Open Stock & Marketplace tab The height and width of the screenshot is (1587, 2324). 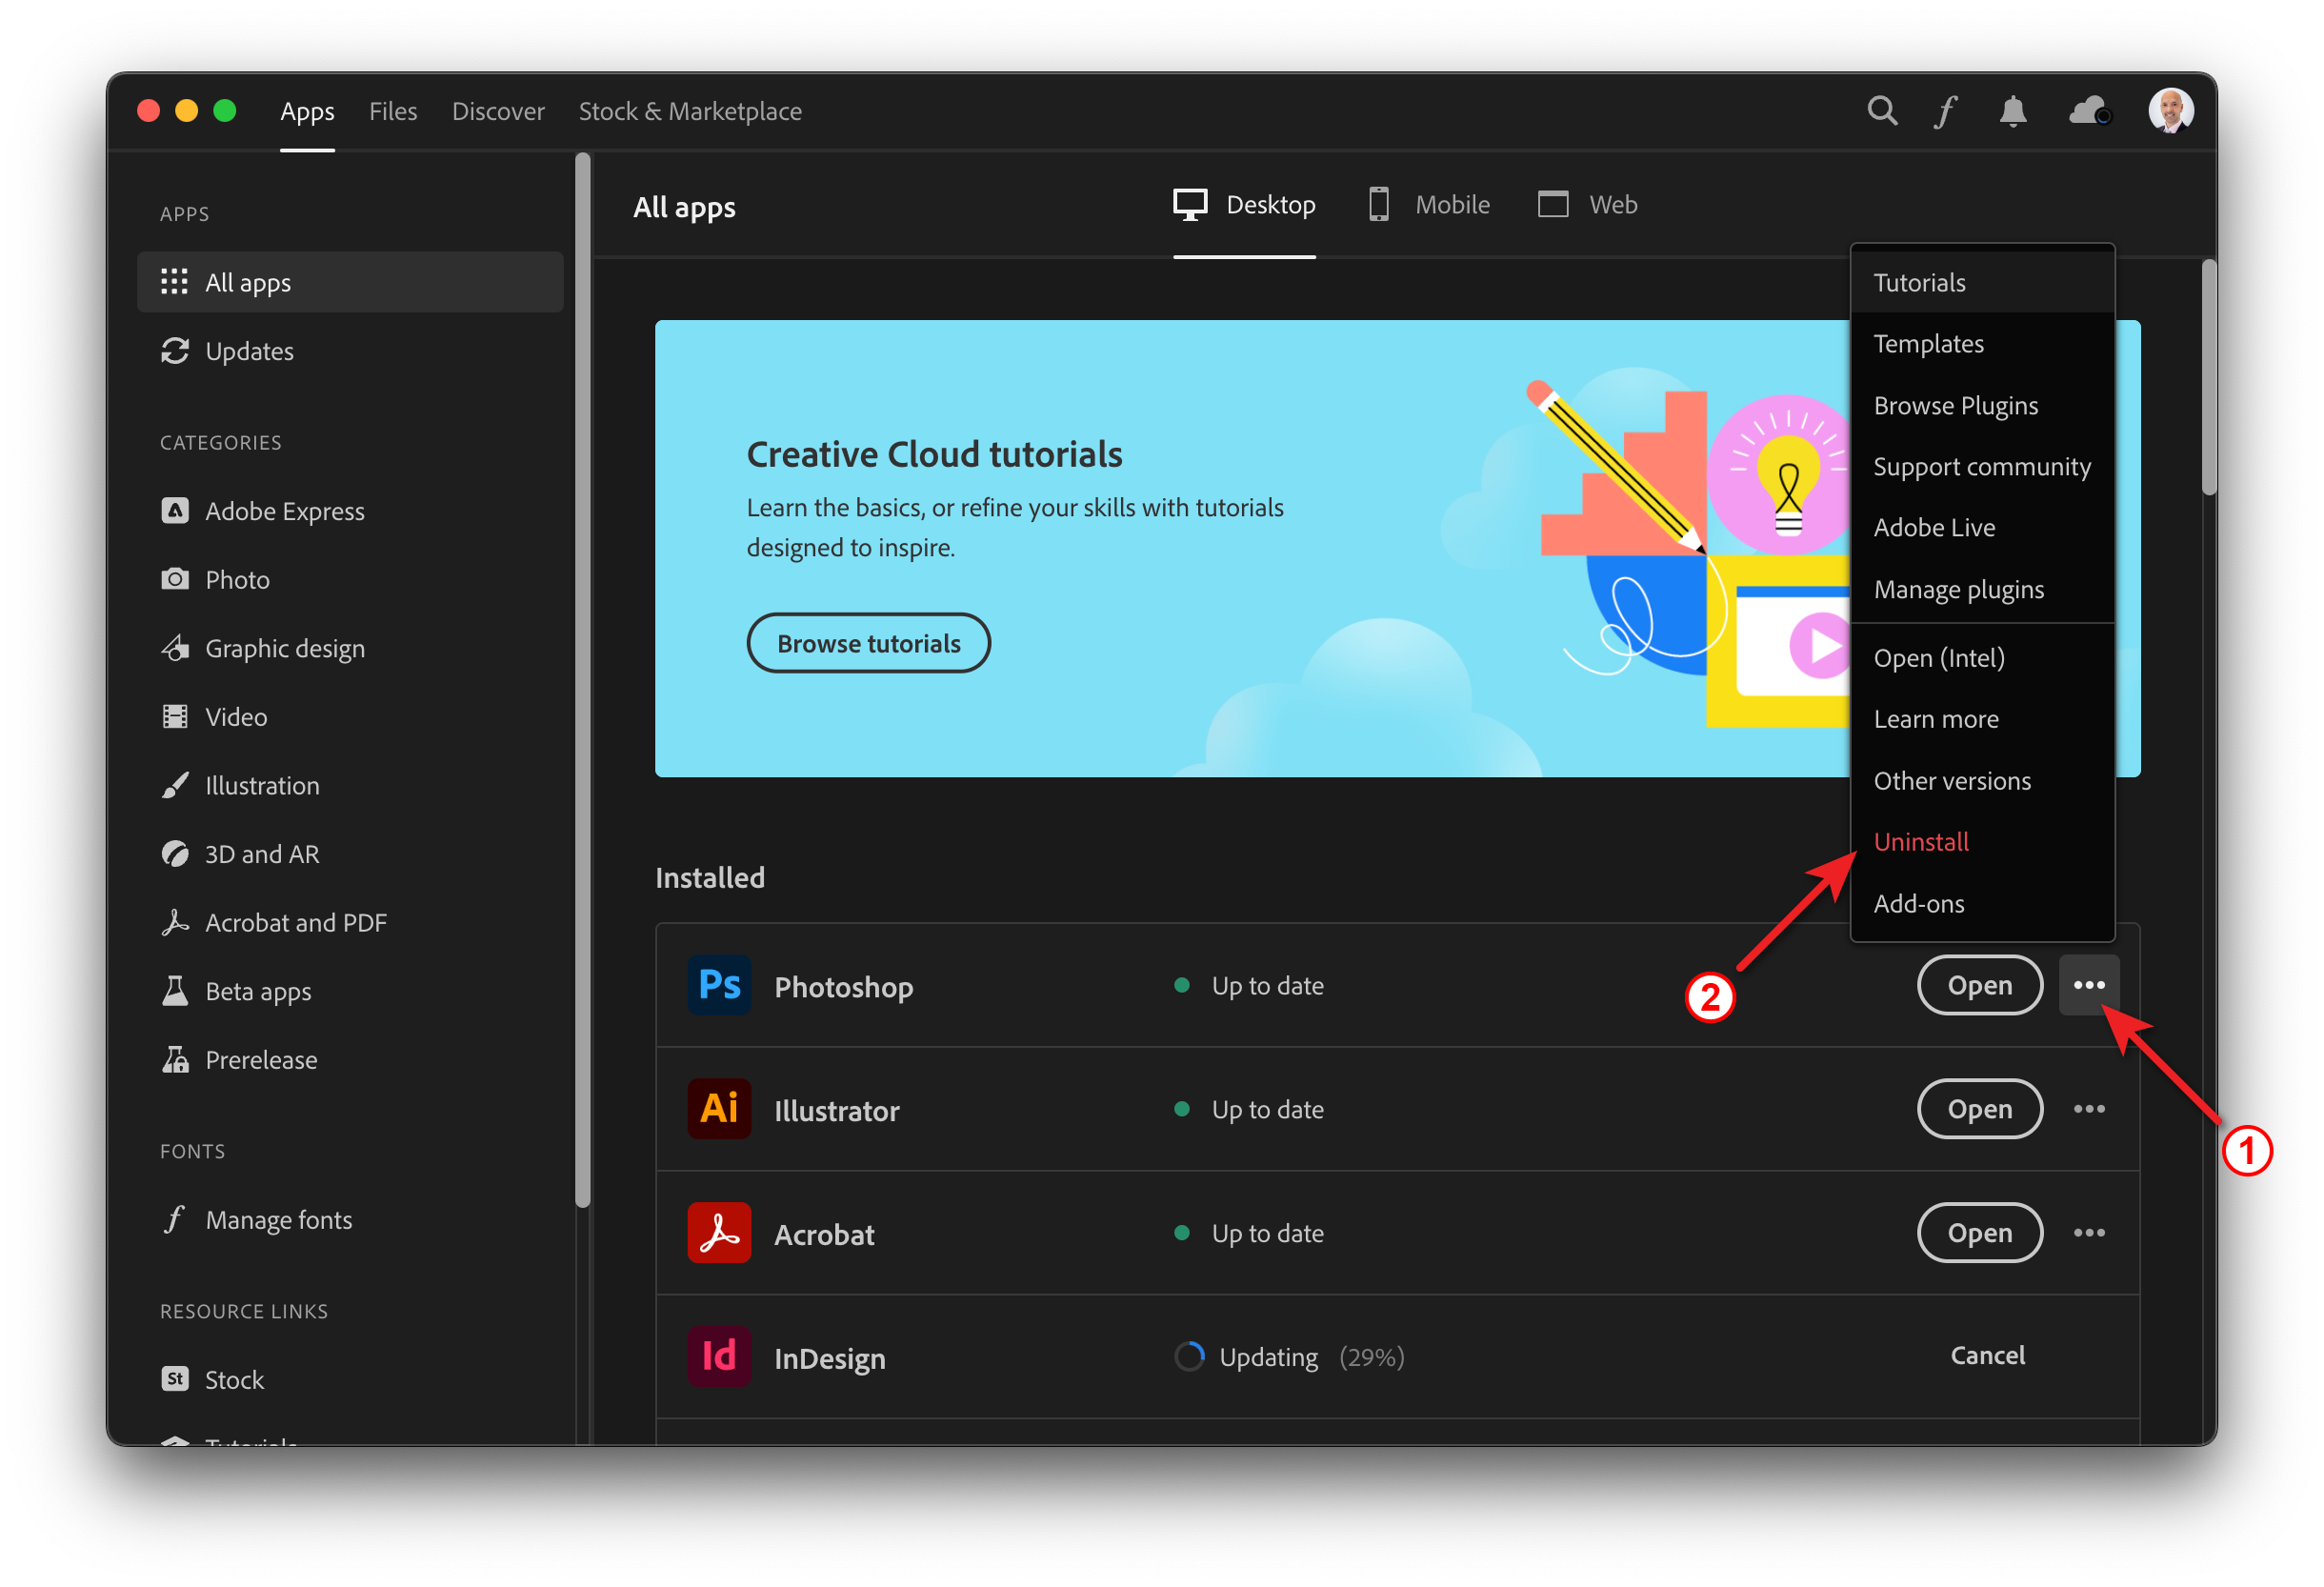point(690,111)
